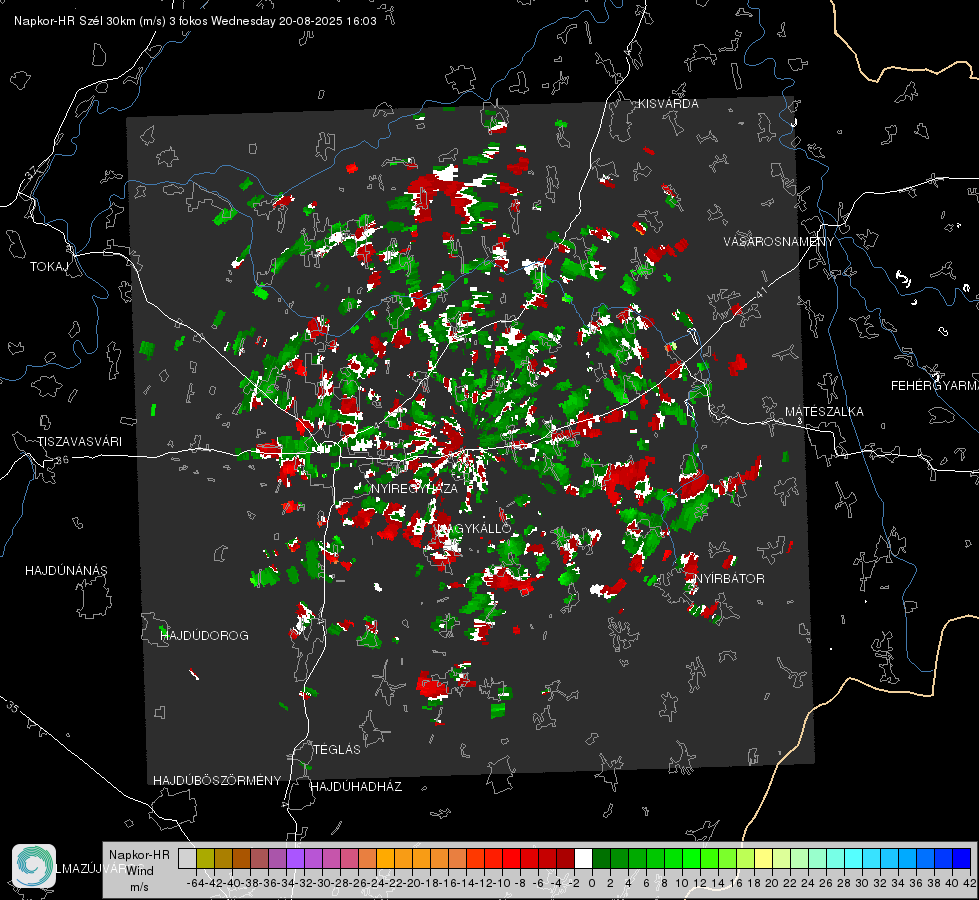
Task: Click the legend value 0
Action: point(592,883)
